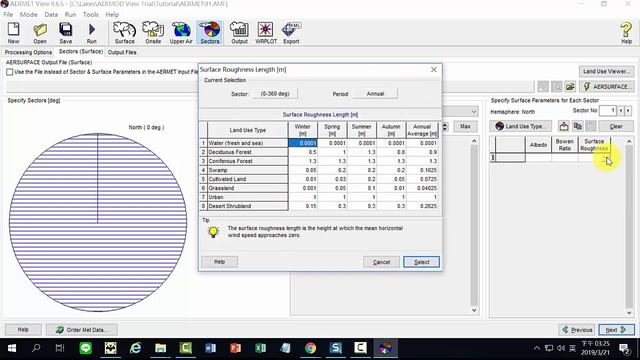640x360 pixels.
Task: Click the copy icon left of Clear
Action: coord(578,126)
